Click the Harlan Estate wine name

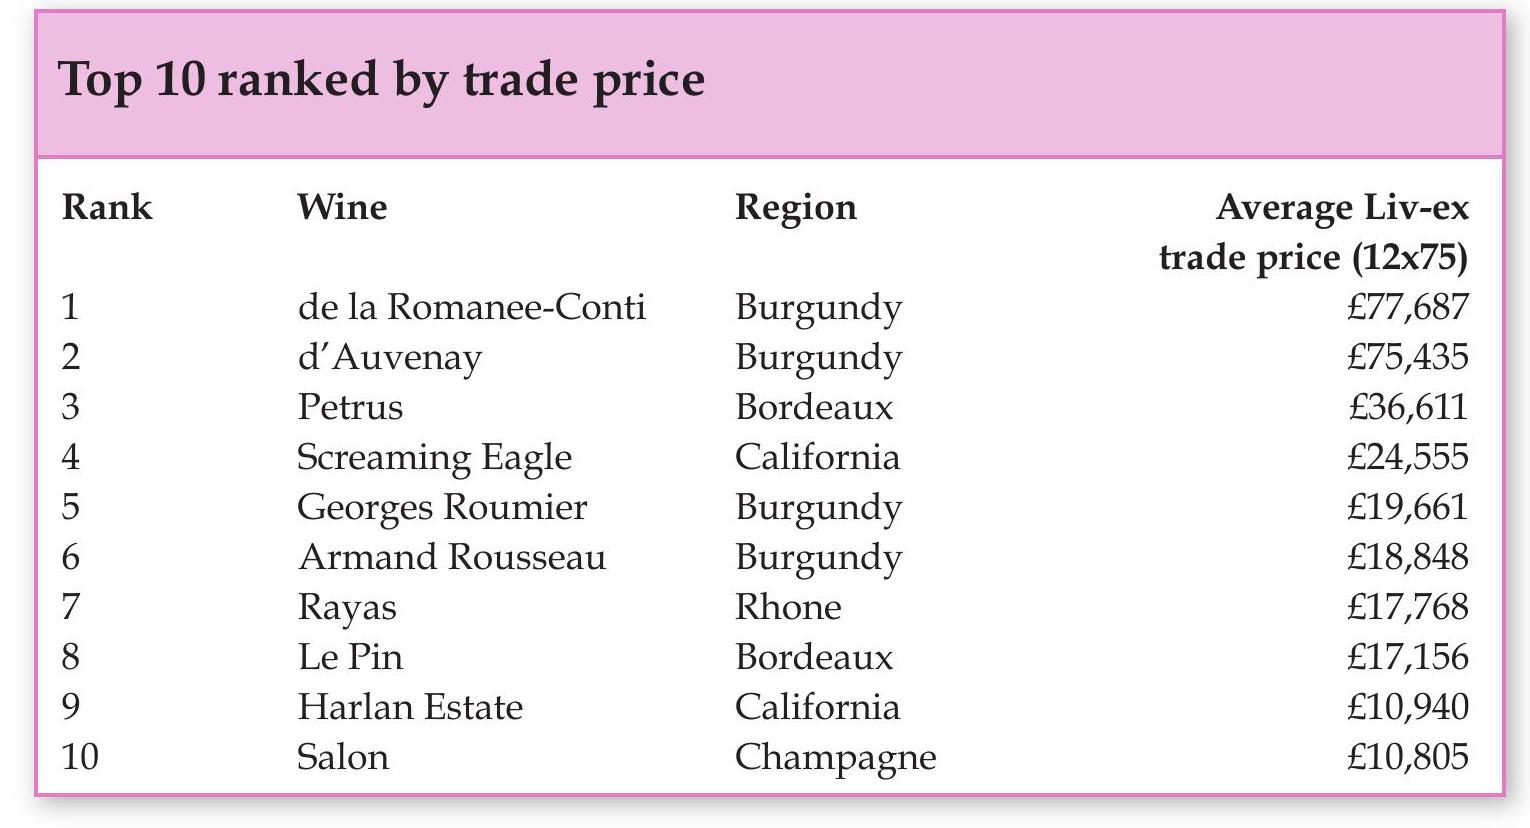pos(410,707)
